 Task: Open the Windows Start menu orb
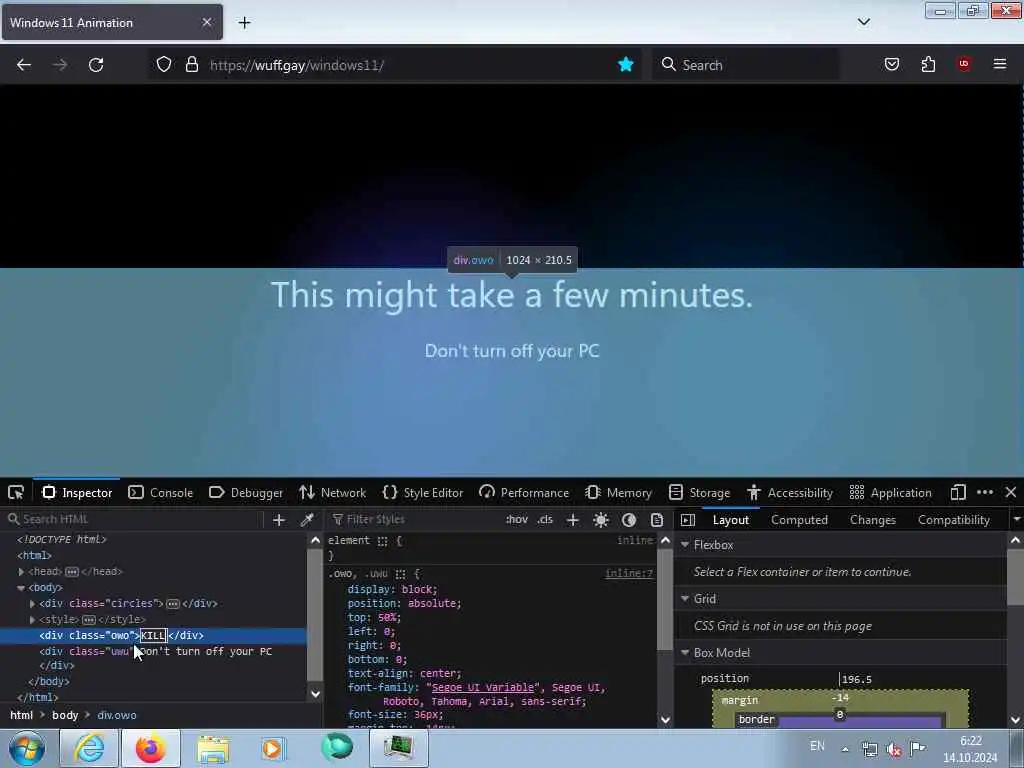(x=27, y=749)
